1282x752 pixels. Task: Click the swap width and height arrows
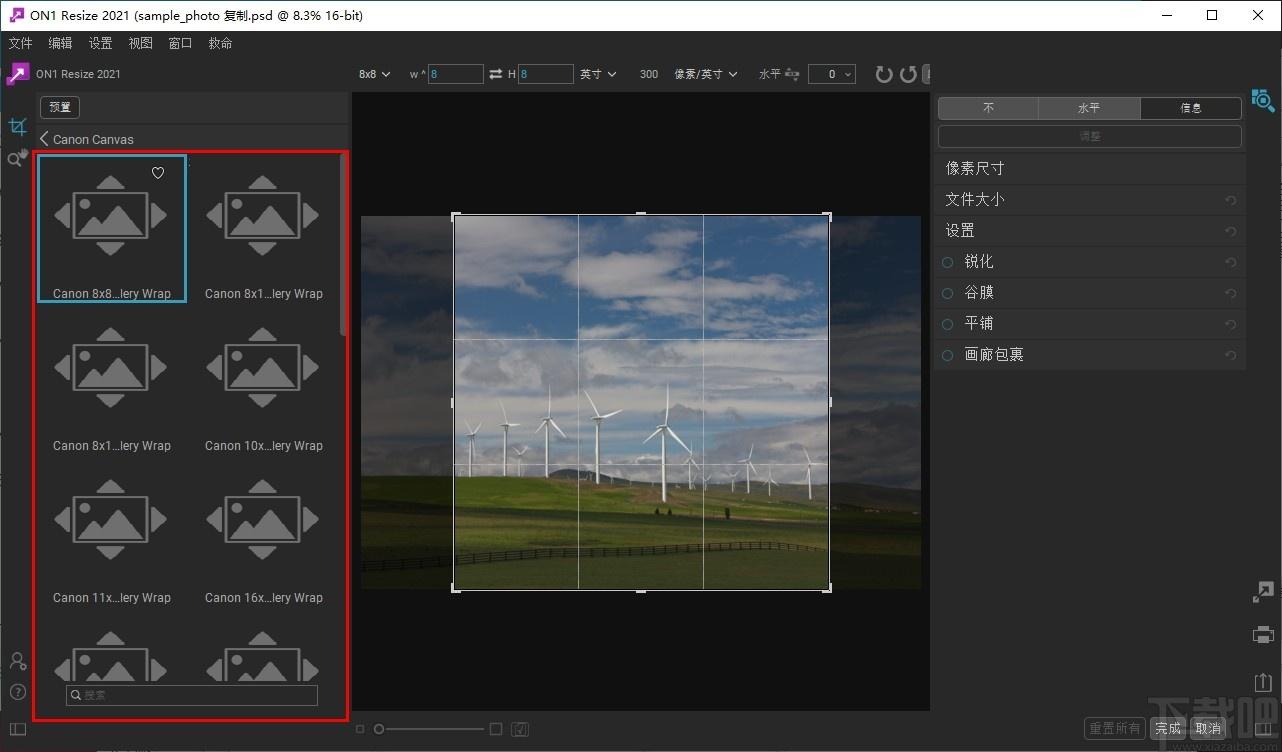[496, 74]
